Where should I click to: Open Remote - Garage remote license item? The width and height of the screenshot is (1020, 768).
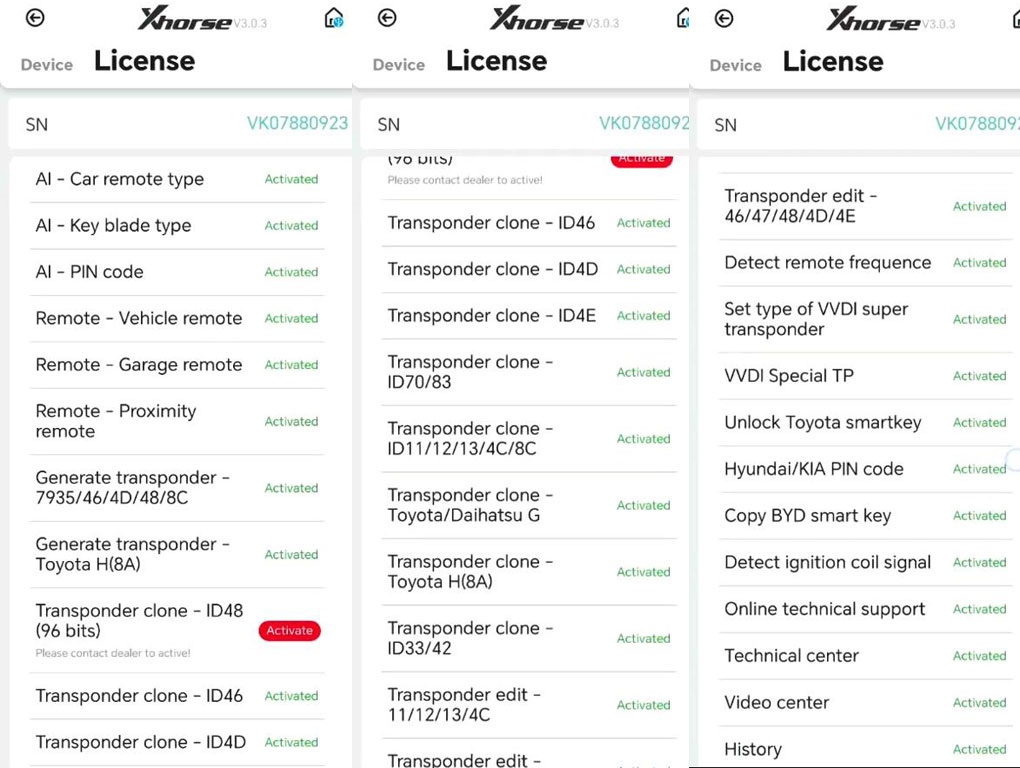point(139,366)
